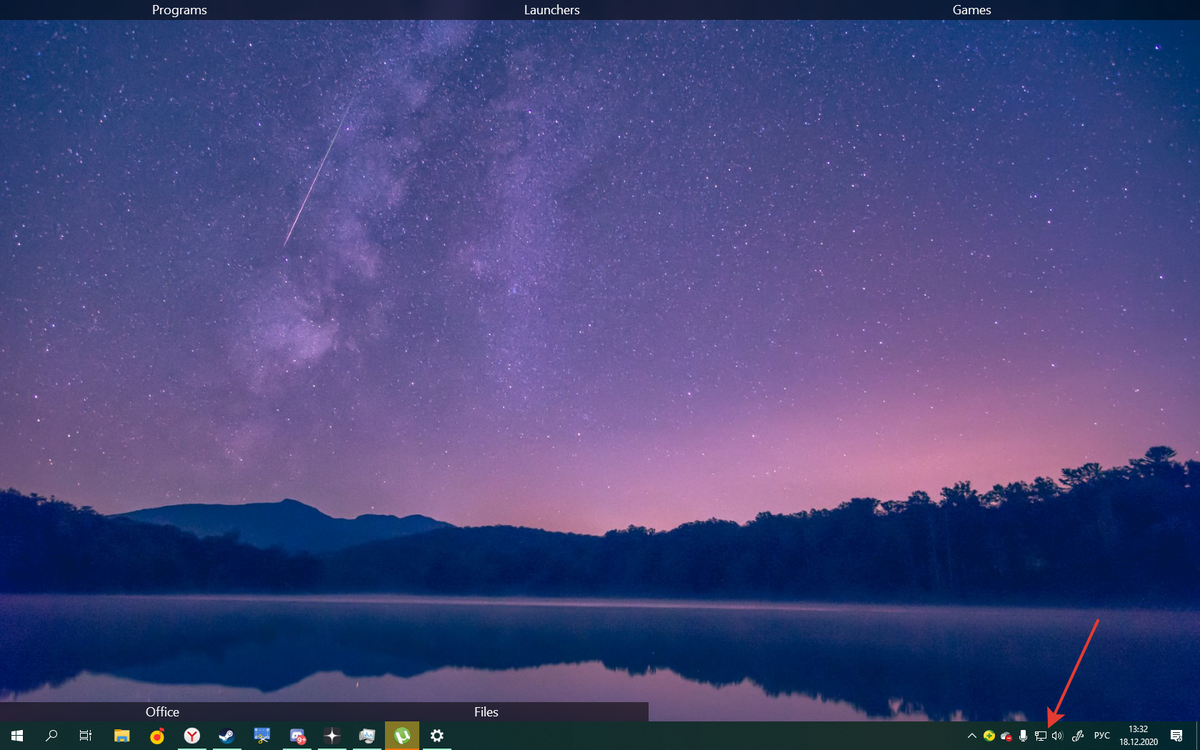This screenshot has height=750, width=1200.
Task: Click the yellow-green tray icon
Action: click(x=989, y=736)
